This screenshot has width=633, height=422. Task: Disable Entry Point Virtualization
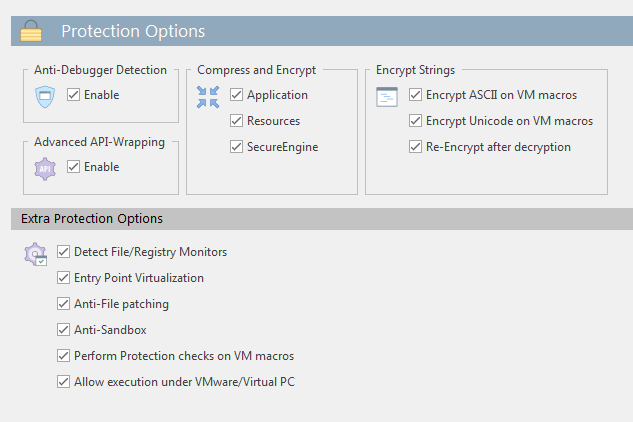63,278
